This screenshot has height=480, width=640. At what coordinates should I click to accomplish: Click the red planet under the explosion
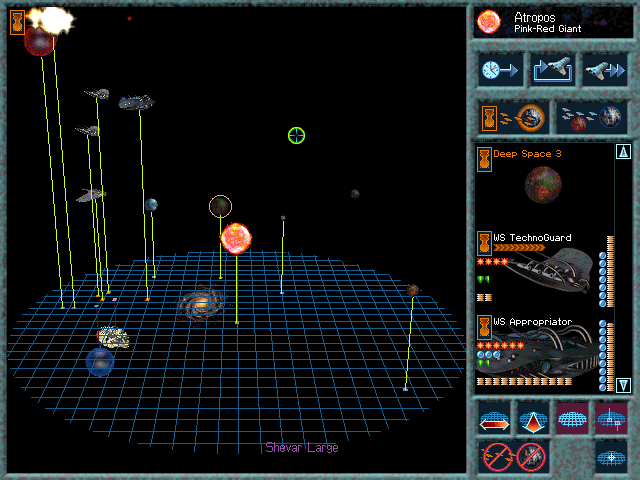pos(38,42)
